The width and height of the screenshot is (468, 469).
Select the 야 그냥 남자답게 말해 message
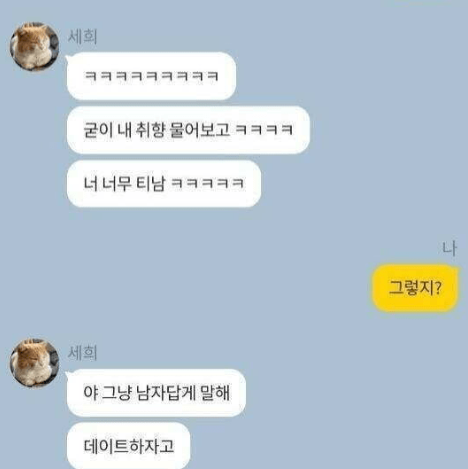tap(156, 393)
